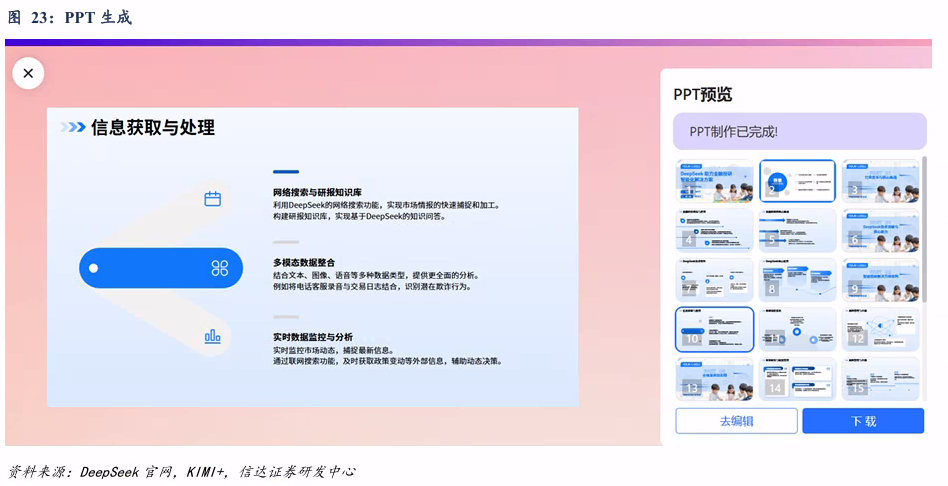Click the four-circle grid icon on blue pill
948x486 pixels.
click(x=220, y=268)
